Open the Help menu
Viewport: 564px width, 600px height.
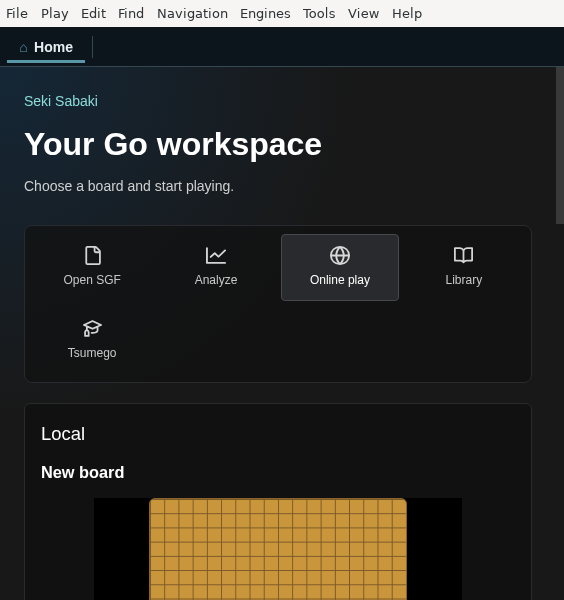click(407, 13)
